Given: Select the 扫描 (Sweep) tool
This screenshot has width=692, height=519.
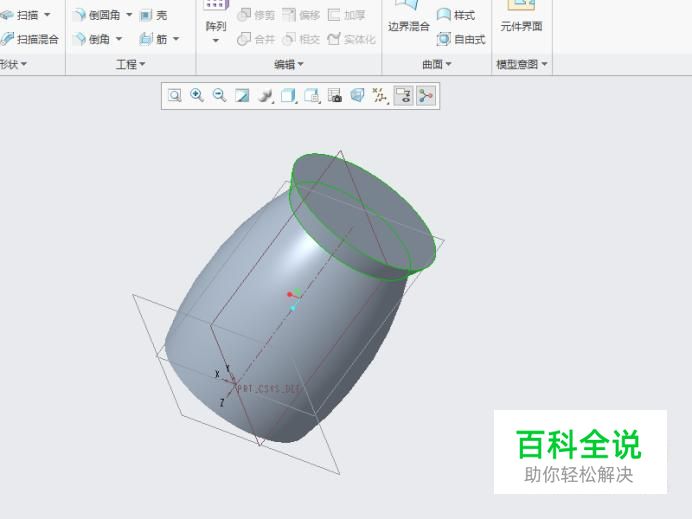Looking at the screenshot, I should click(20, 15).
